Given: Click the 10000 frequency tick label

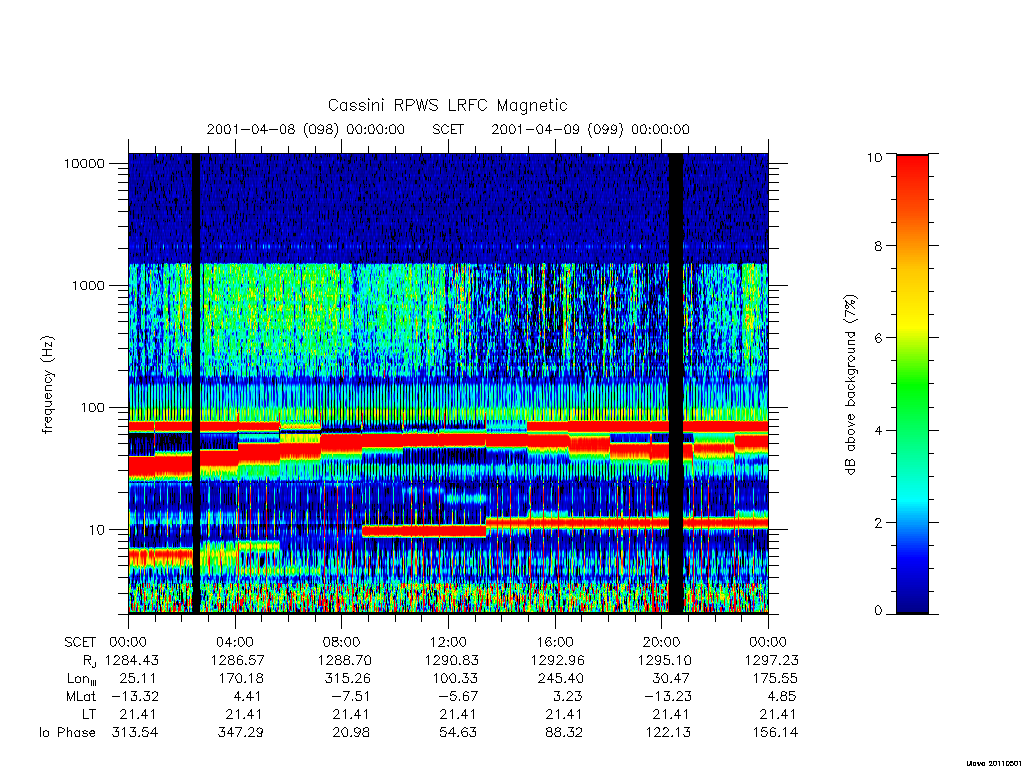Looking at the screenshot, I should [84, 163].
